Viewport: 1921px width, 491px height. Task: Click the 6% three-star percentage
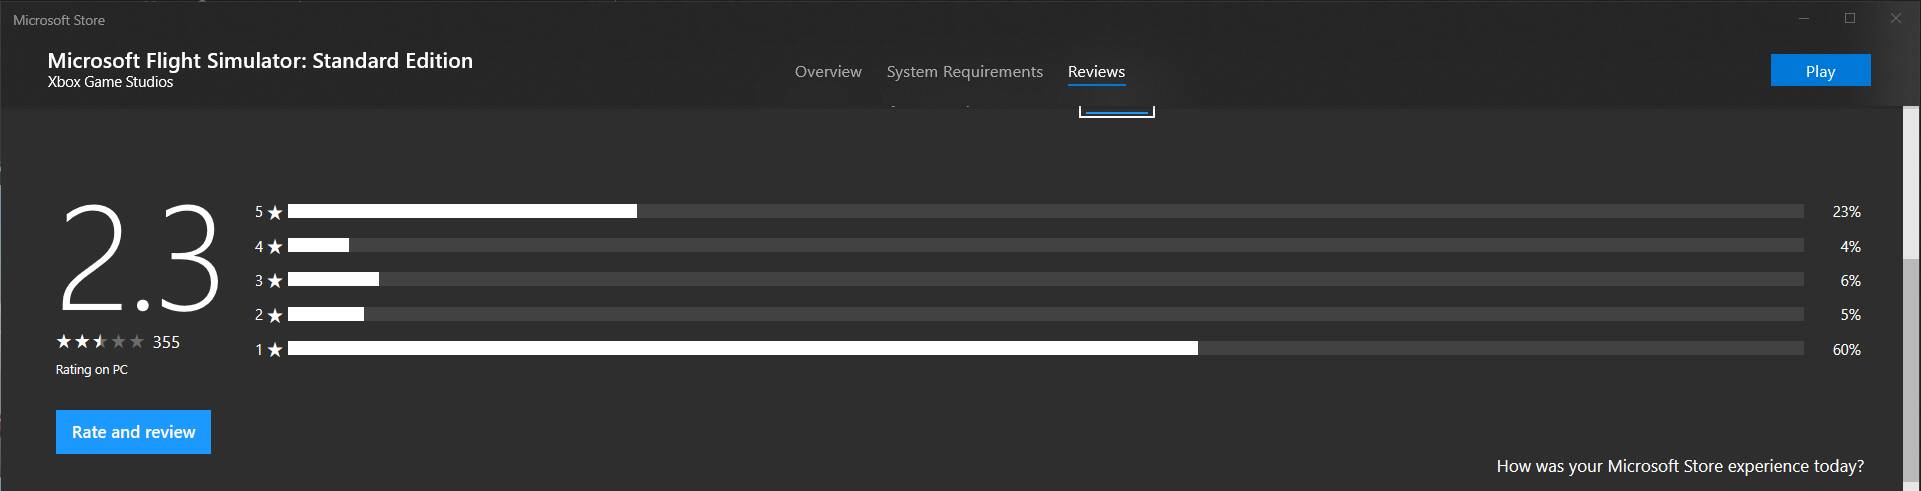(1850, 281)
